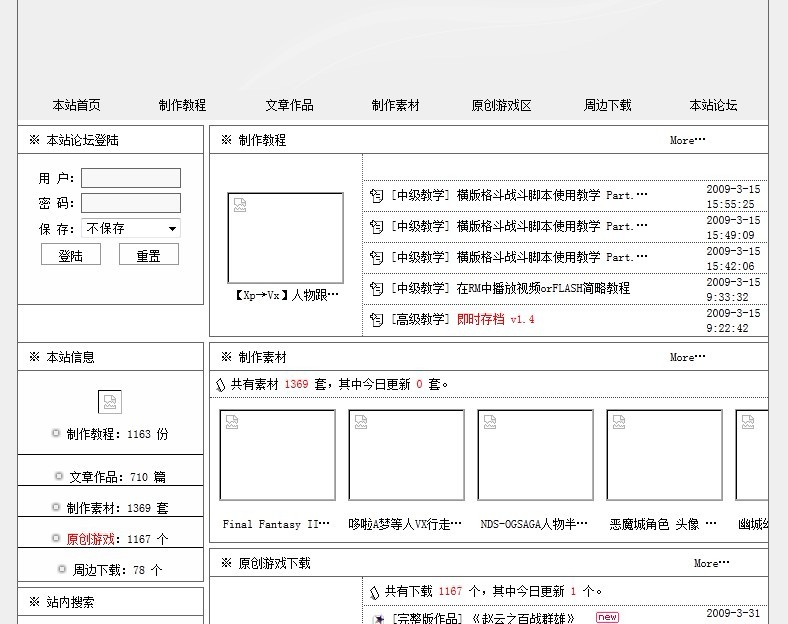
Task: Click star icon beside 完整版作品 row
Action: coord(379,619)
